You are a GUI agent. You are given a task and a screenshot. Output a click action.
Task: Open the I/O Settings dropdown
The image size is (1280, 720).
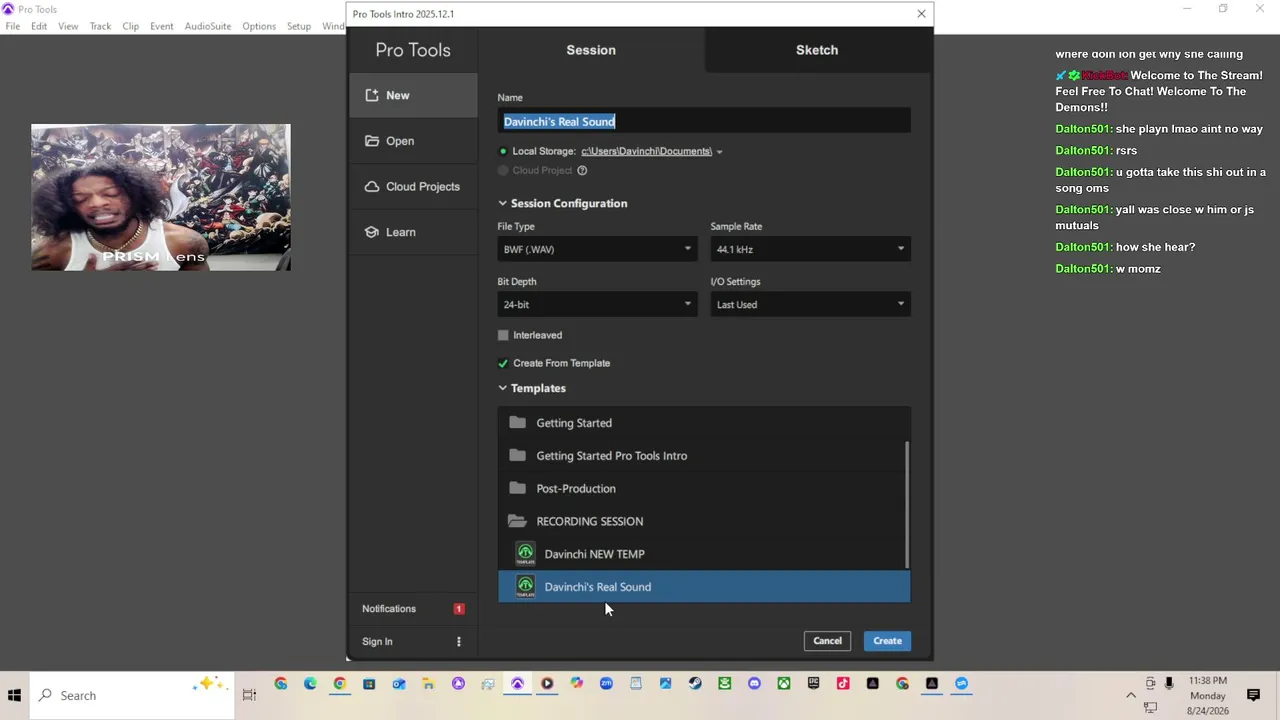click(810, 304)
